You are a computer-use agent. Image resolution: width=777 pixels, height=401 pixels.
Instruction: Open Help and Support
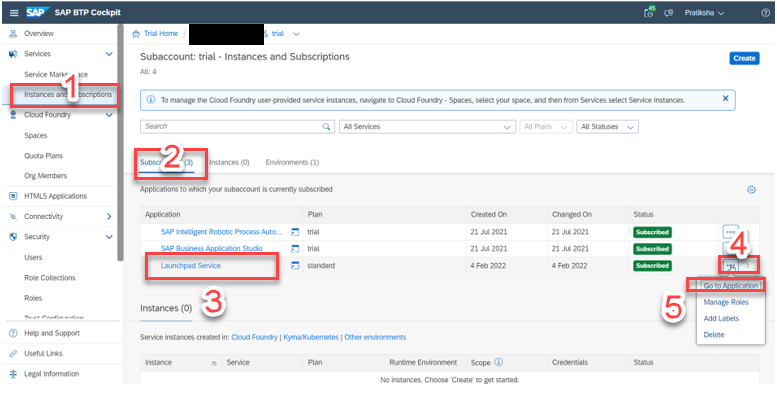point(52,333)
